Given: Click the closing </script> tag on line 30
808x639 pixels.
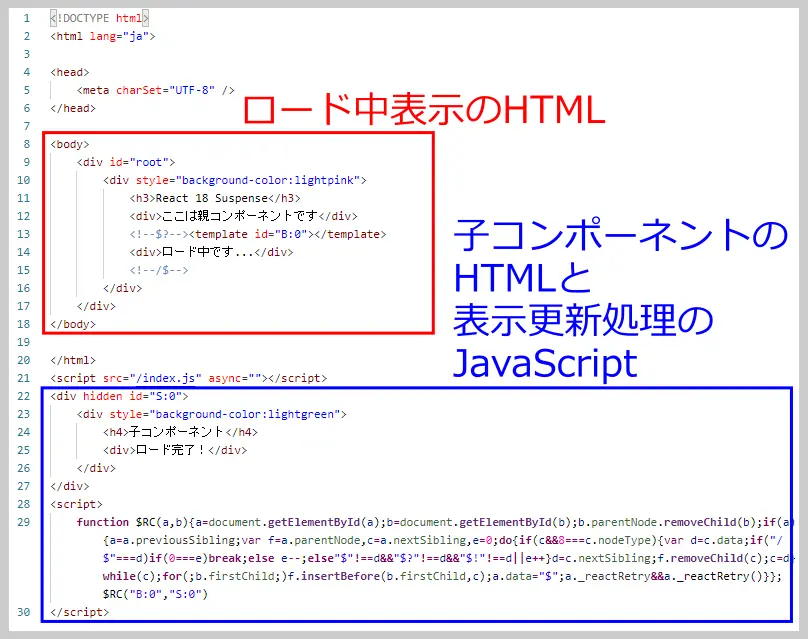Looking at the screenshot, I should point(79,612).
